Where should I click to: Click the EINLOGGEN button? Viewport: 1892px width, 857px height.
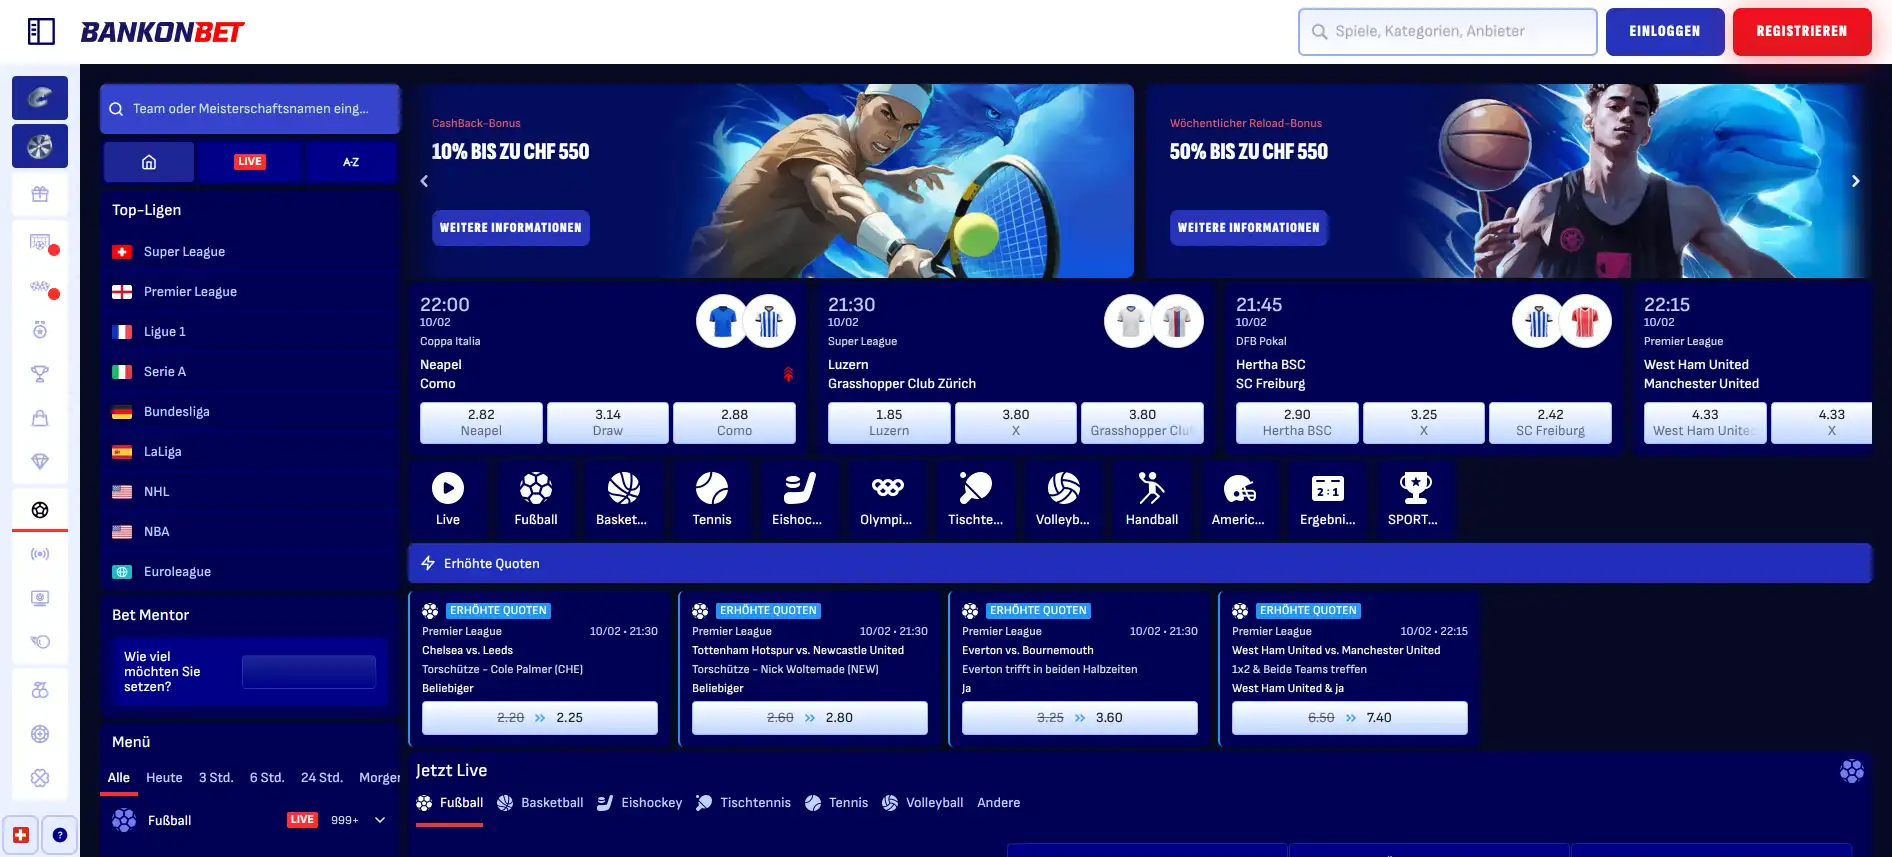[1665, 32]
